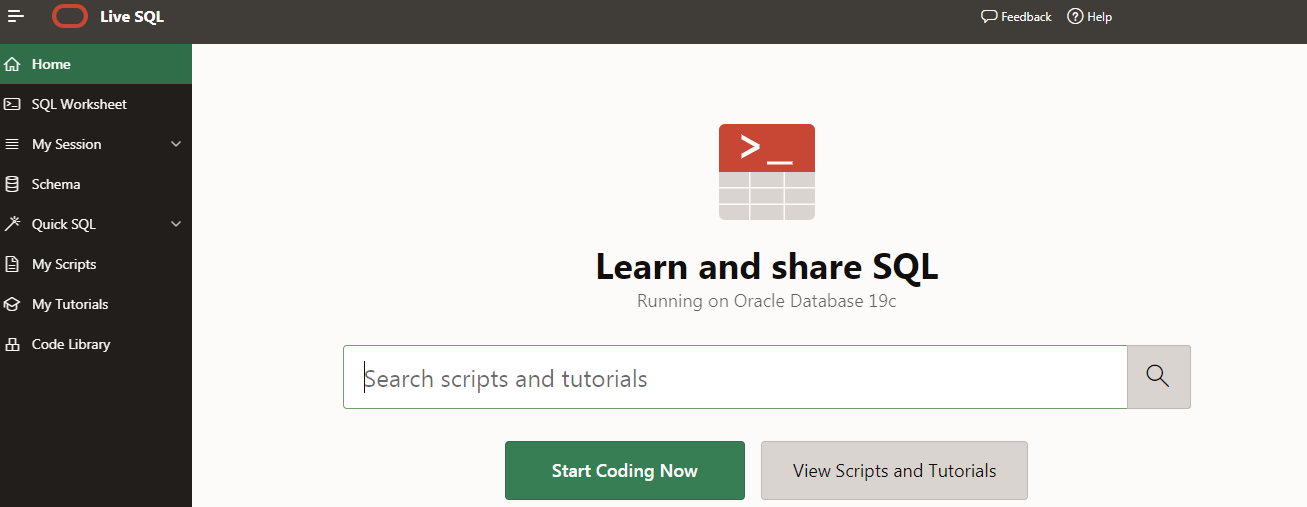The image size is (1307, 507).
Task: Expand the My Session submenu chevron
Action: pyautogui.click(x=176, y=144)
